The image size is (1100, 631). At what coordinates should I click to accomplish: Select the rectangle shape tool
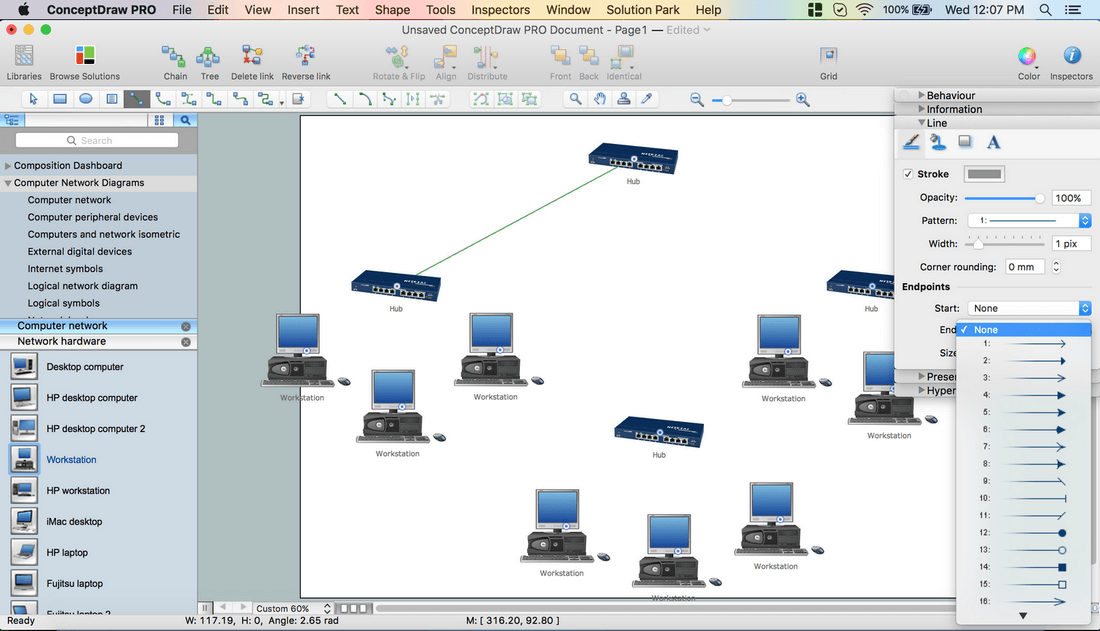pos(60,99)
